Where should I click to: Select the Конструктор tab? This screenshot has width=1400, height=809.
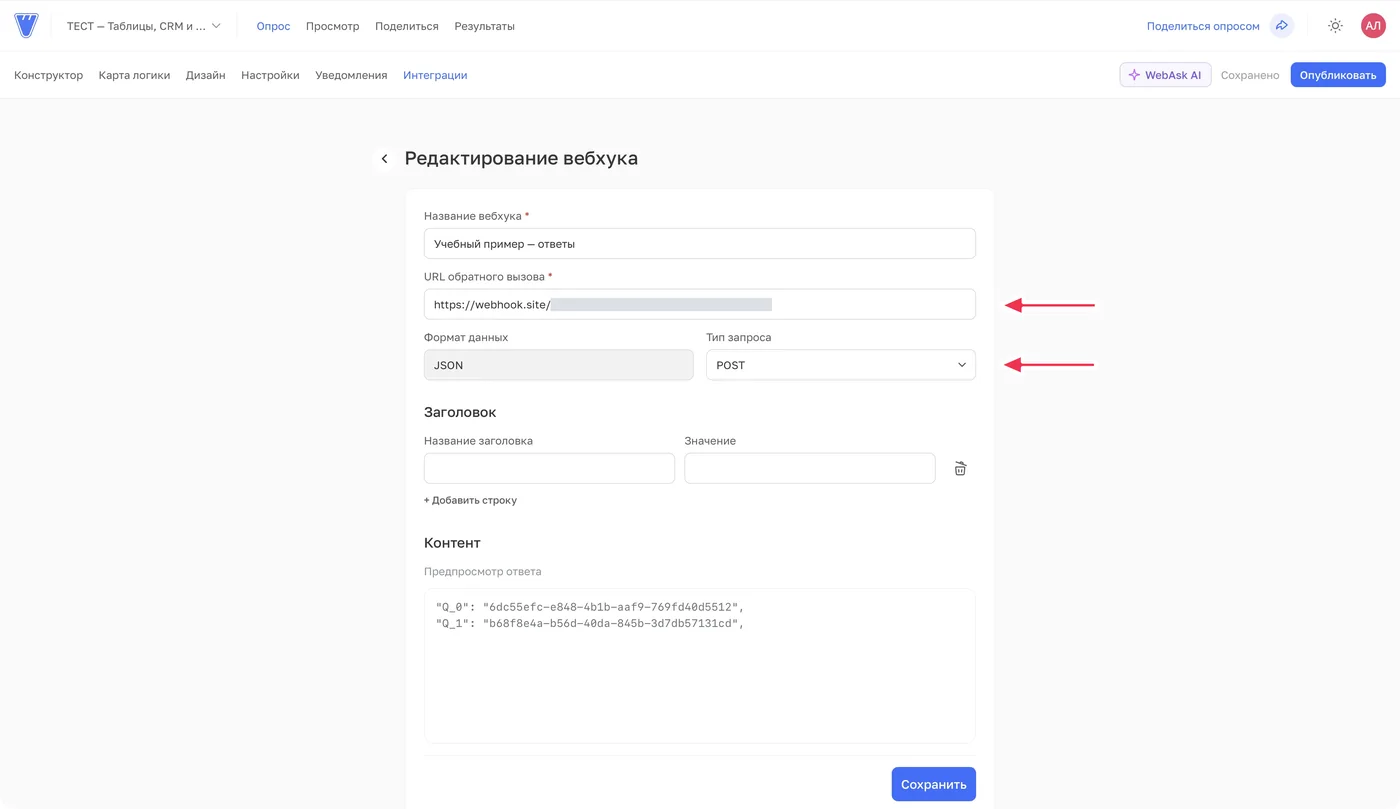coord(48,75)
